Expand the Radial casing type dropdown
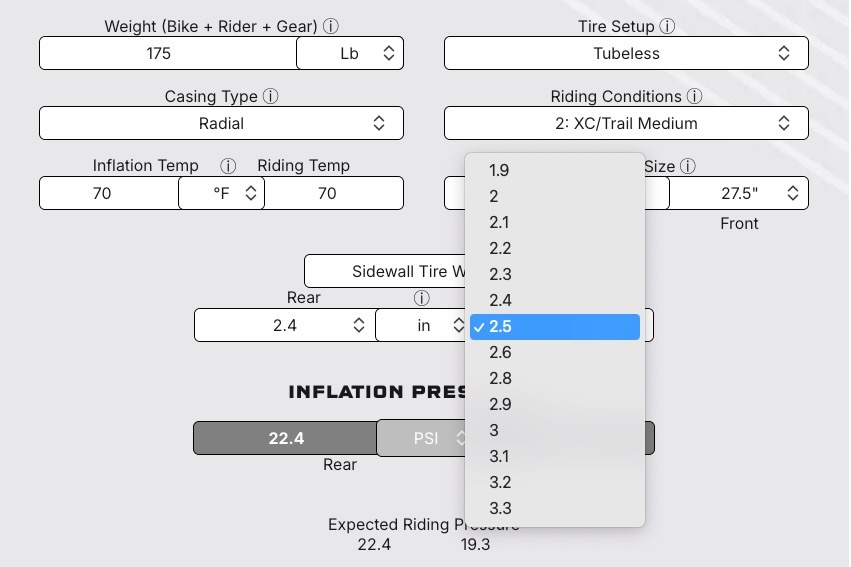The width and height of the screenshot is (851, 567). 221,124
